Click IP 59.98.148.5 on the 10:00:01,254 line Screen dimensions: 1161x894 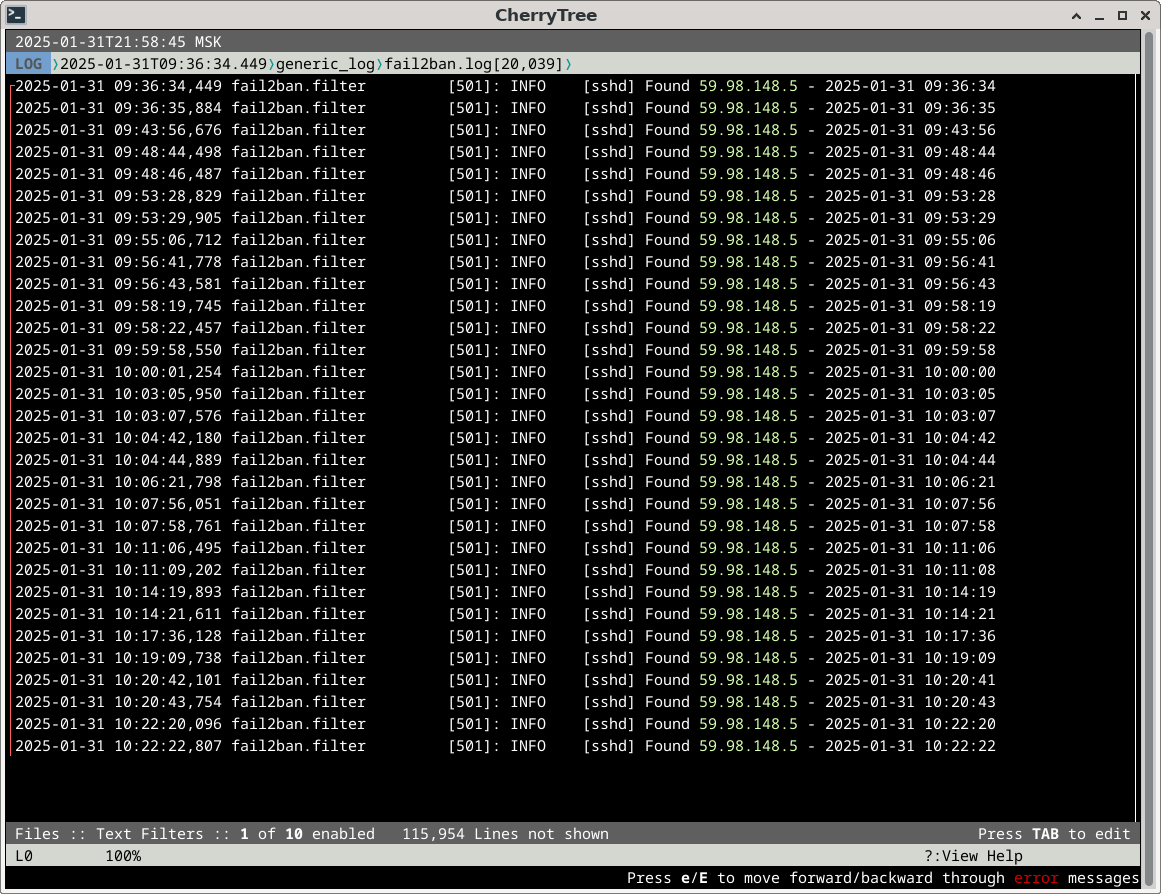(748, 372)
